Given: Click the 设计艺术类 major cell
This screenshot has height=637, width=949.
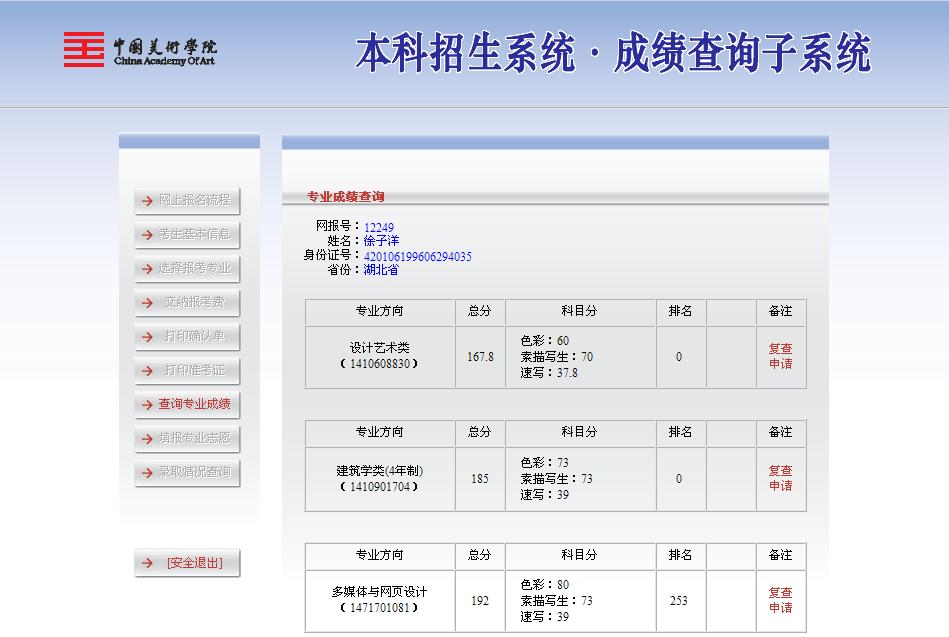Looking at the screenshot, I should (379, 355).
